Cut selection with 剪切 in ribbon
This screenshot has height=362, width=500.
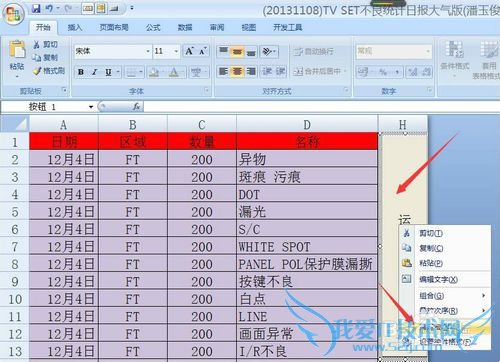(x=46, y=44)
